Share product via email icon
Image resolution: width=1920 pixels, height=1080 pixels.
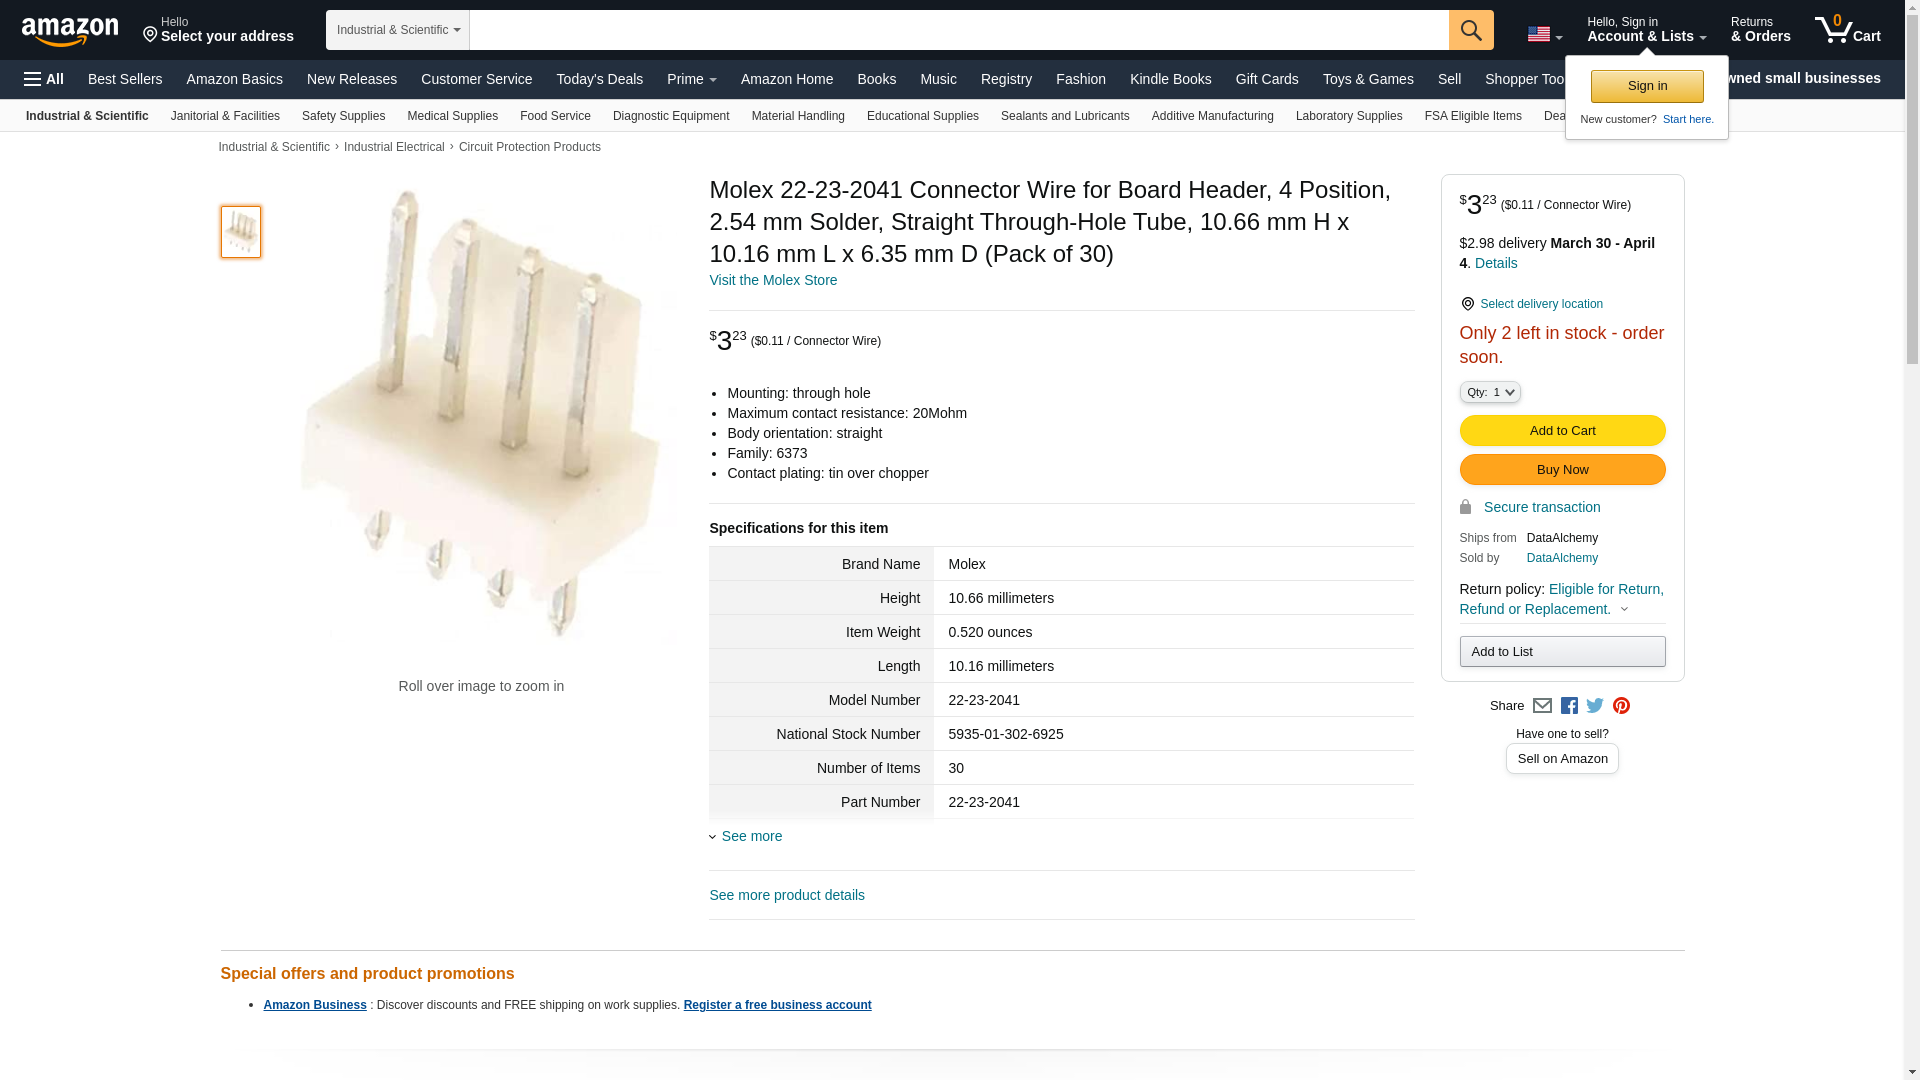tap(1542, 706)
